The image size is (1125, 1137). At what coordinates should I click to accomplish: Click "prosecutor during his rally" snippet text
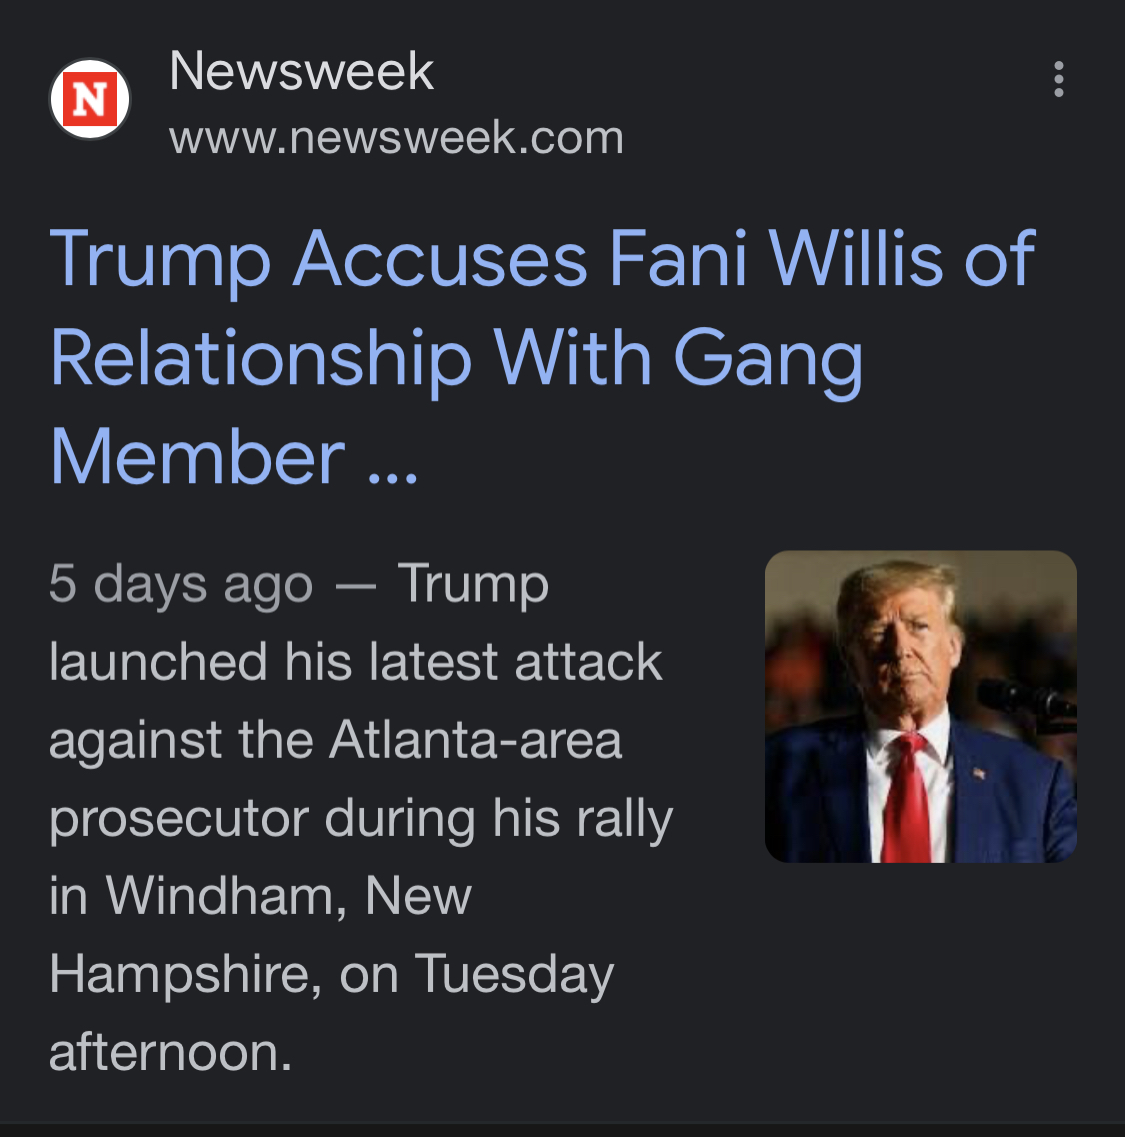(x=360, y=820)
